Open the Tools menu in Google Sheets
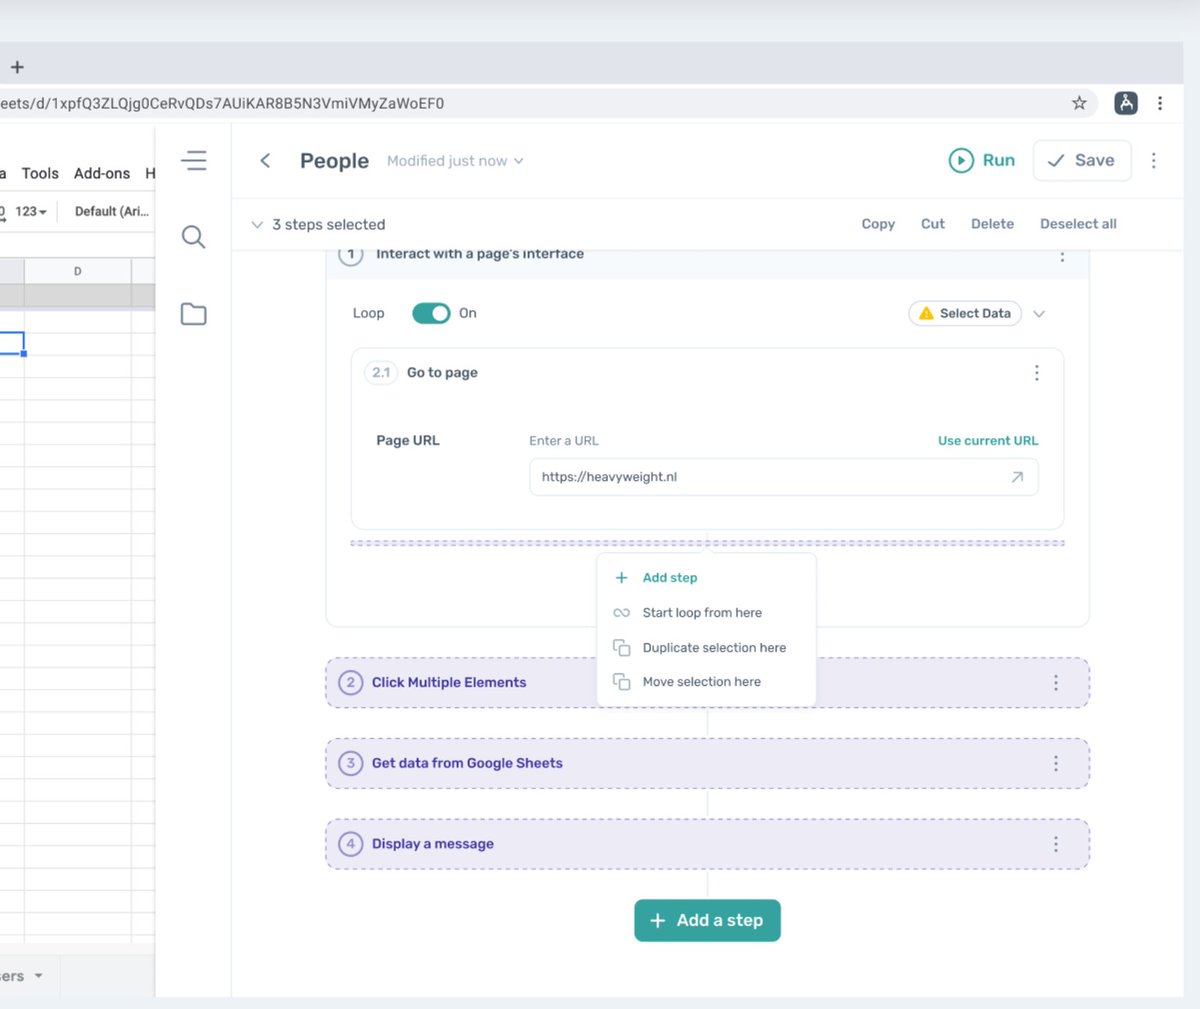 pos(40,173)
